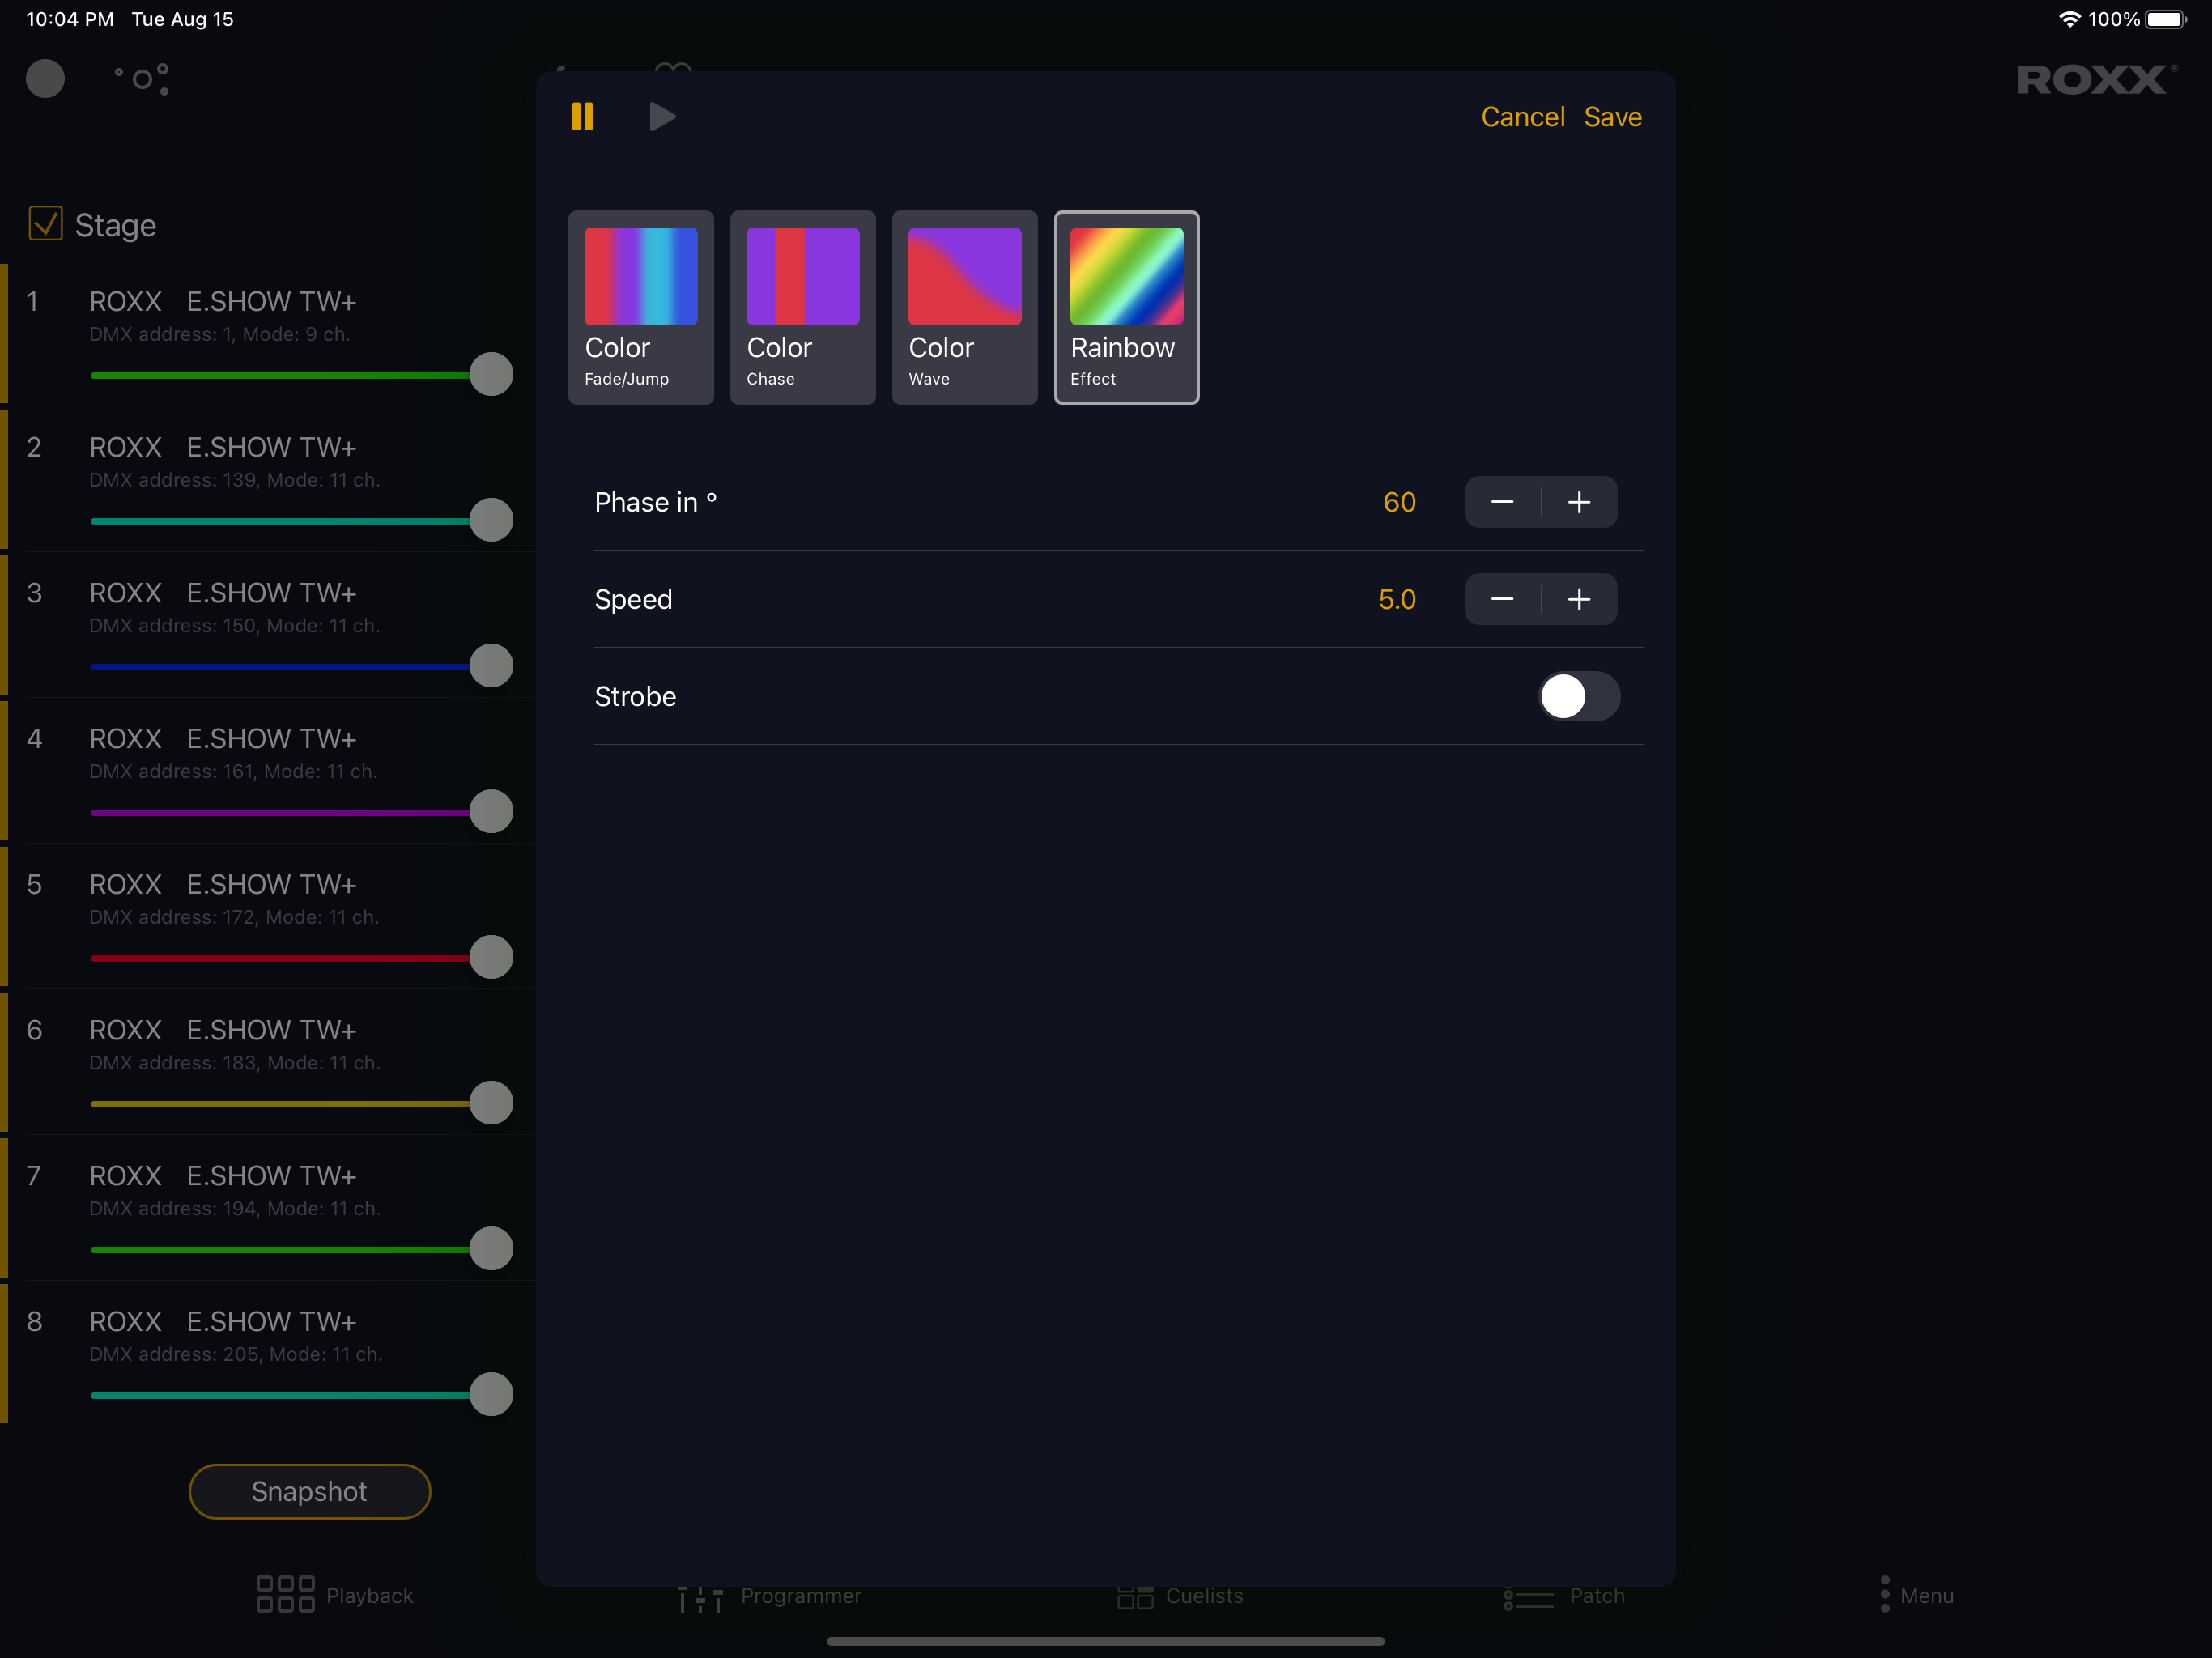Click the Speed value 5.0

1397,599
